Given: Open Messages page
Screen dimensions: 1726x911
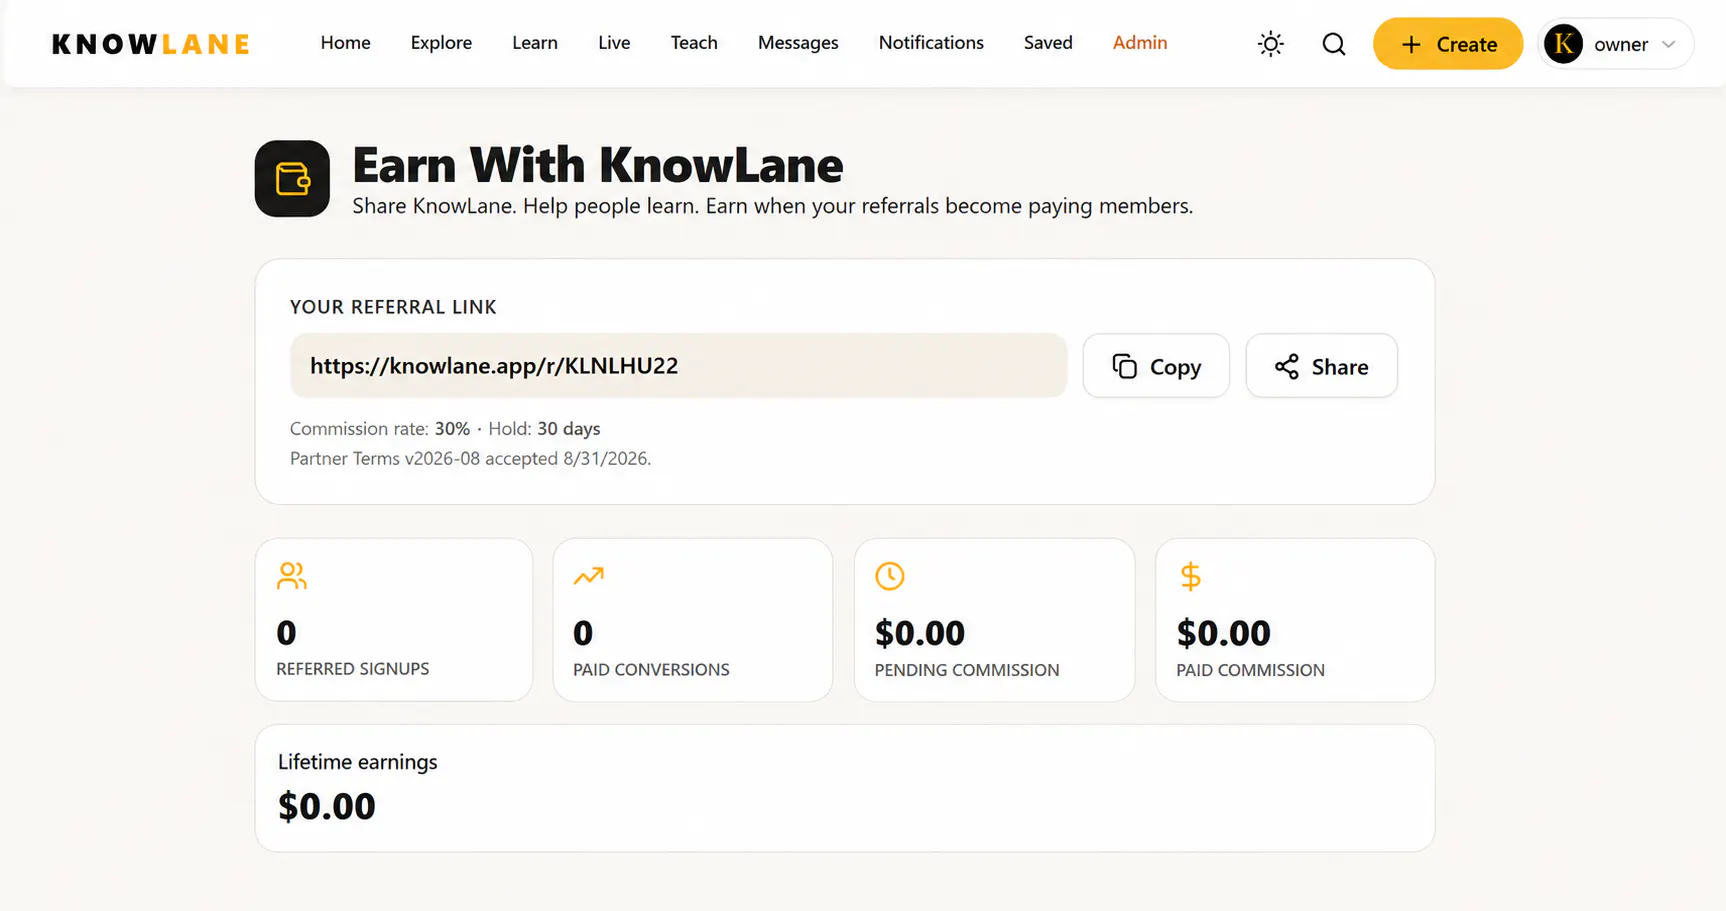Looking at the screenshot, I should (x=798, y=43).
